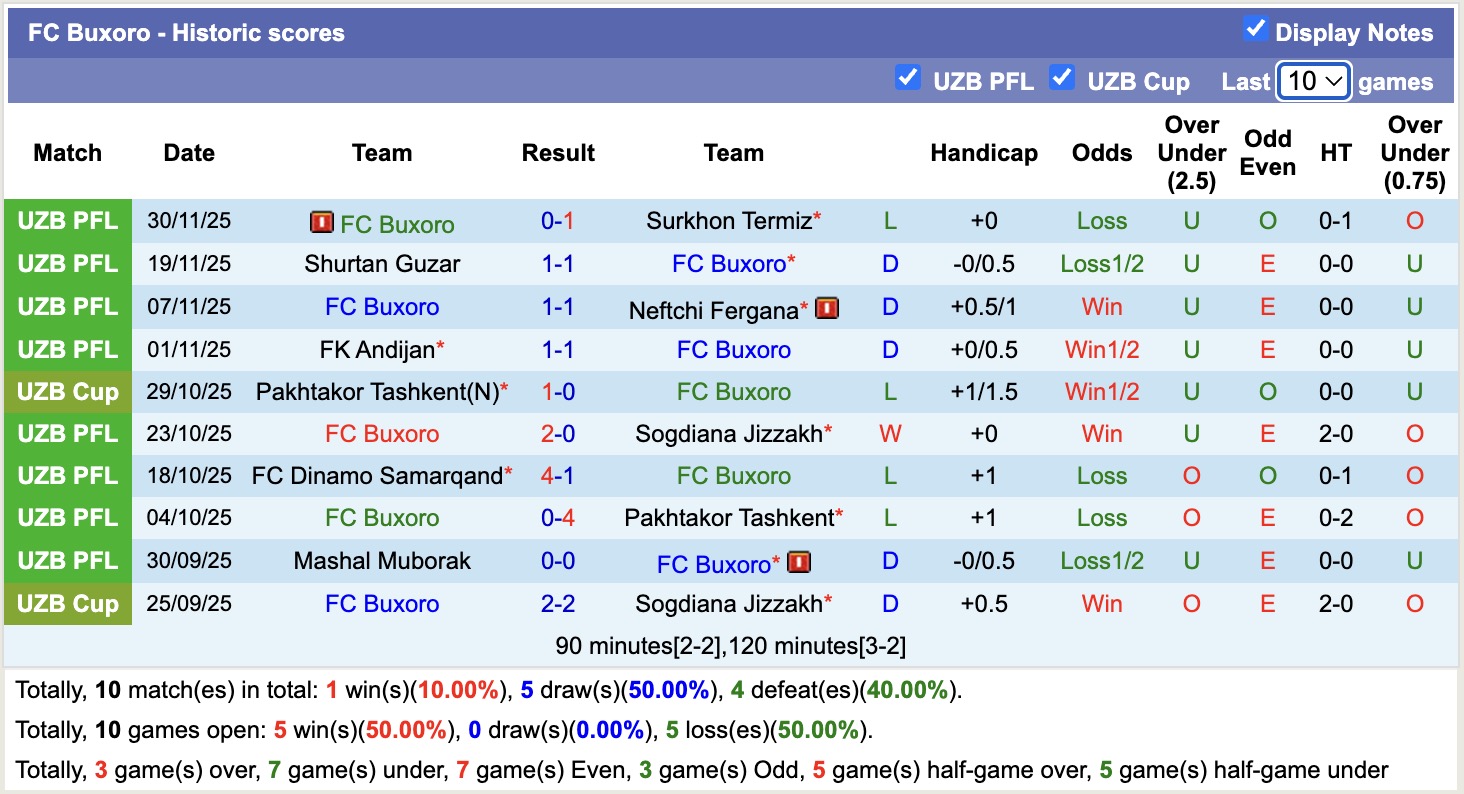Screen dimensions: 1464x794
Task: Click red card icon beside FC Buxoro on 30/11/25
Action: (x=322, y=222)
